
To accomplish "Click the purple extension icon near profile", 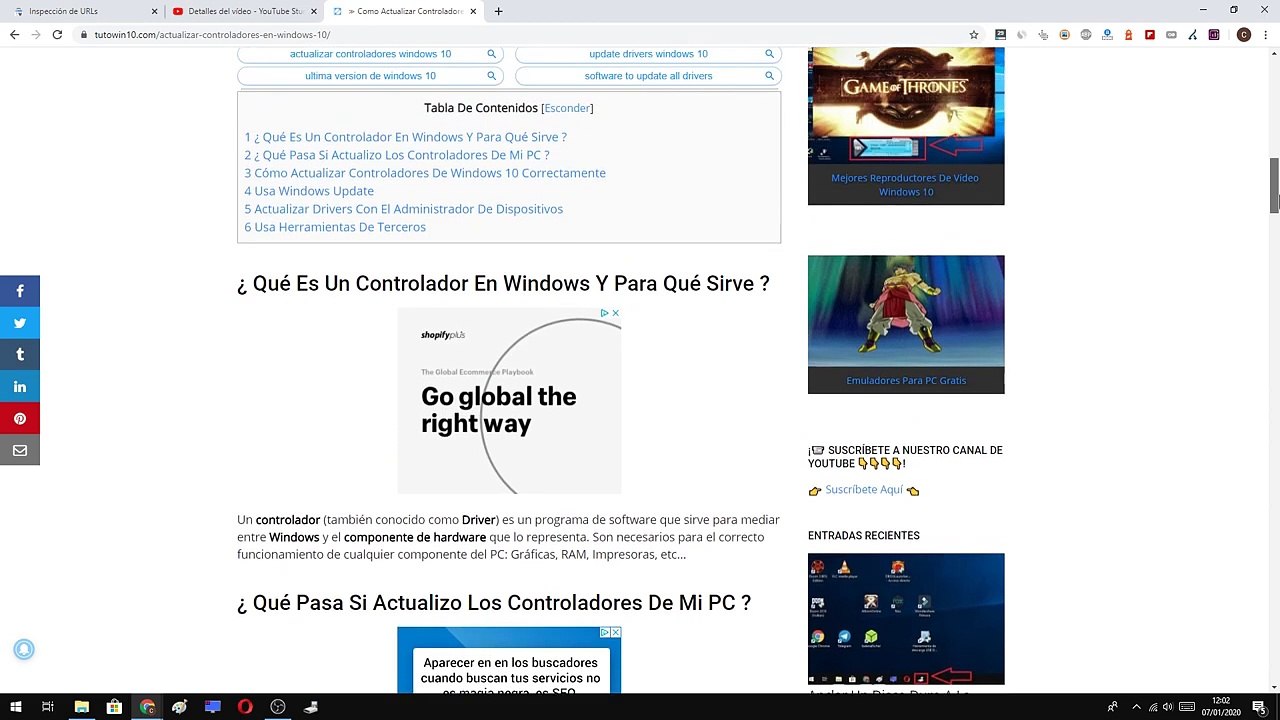I will (x=1214, y=34).
